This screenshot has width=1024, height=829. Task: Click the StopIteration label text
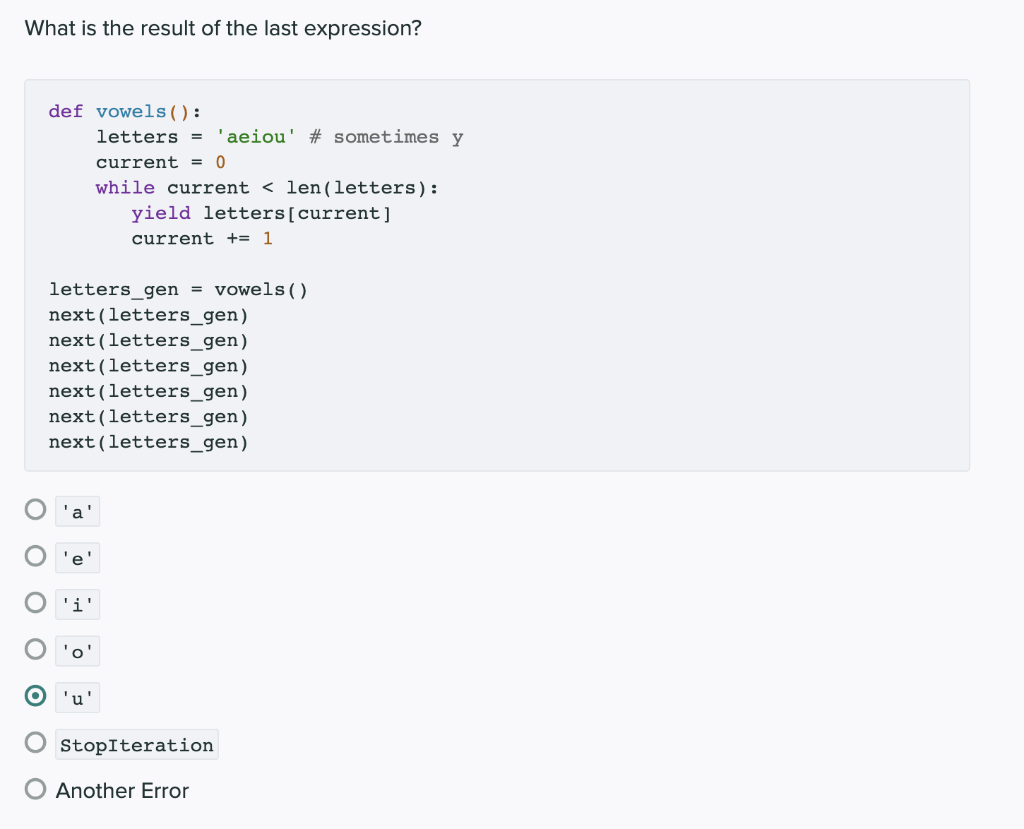tap(136, 744)
